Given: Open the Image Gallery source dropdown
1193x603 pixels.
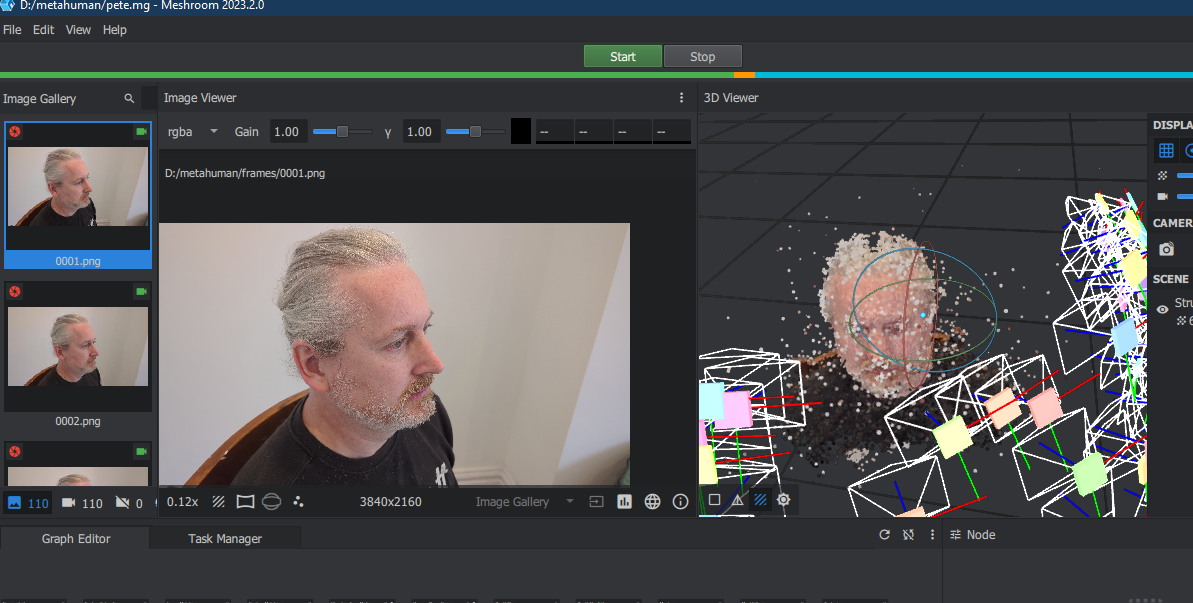Looking at the screenshot, I should 524,502.
